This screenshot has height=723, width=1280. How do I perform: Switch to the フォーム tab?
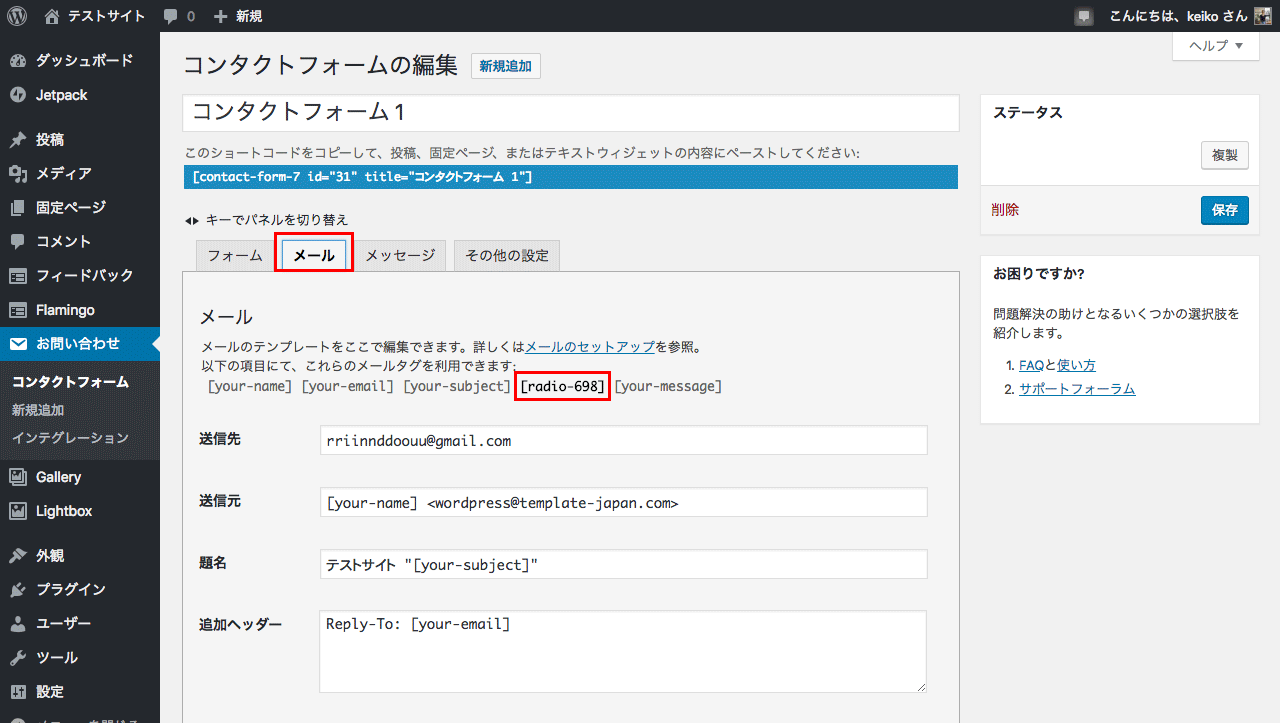[235, 255]
